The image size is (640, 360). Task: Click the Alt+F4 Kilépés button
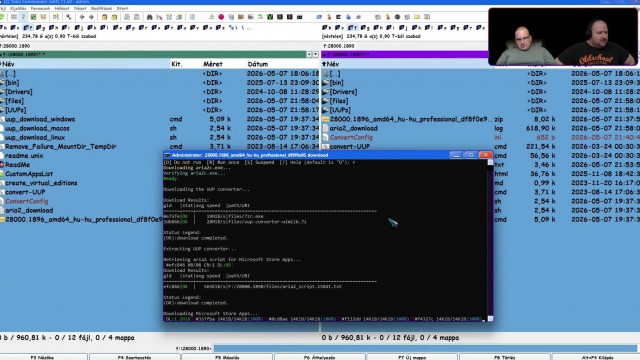click(597, 357)
